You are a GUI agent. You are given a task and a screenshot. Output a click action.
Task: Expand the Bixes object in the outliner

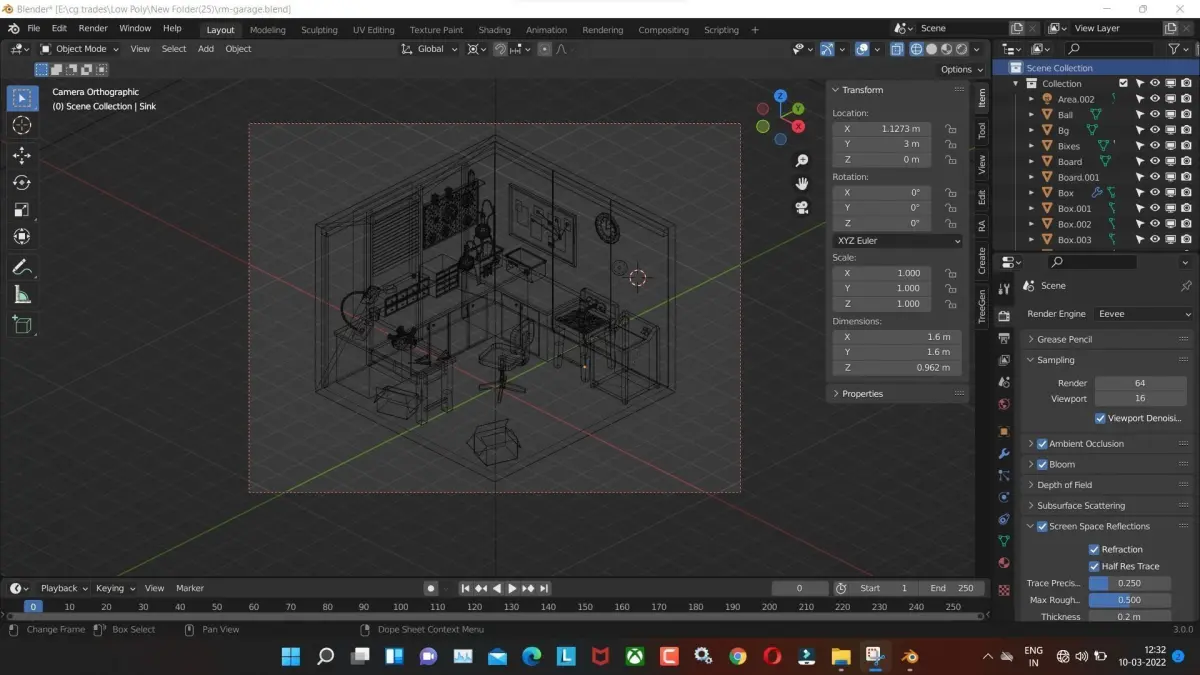pyautogui.click(x=1032, y=146)
